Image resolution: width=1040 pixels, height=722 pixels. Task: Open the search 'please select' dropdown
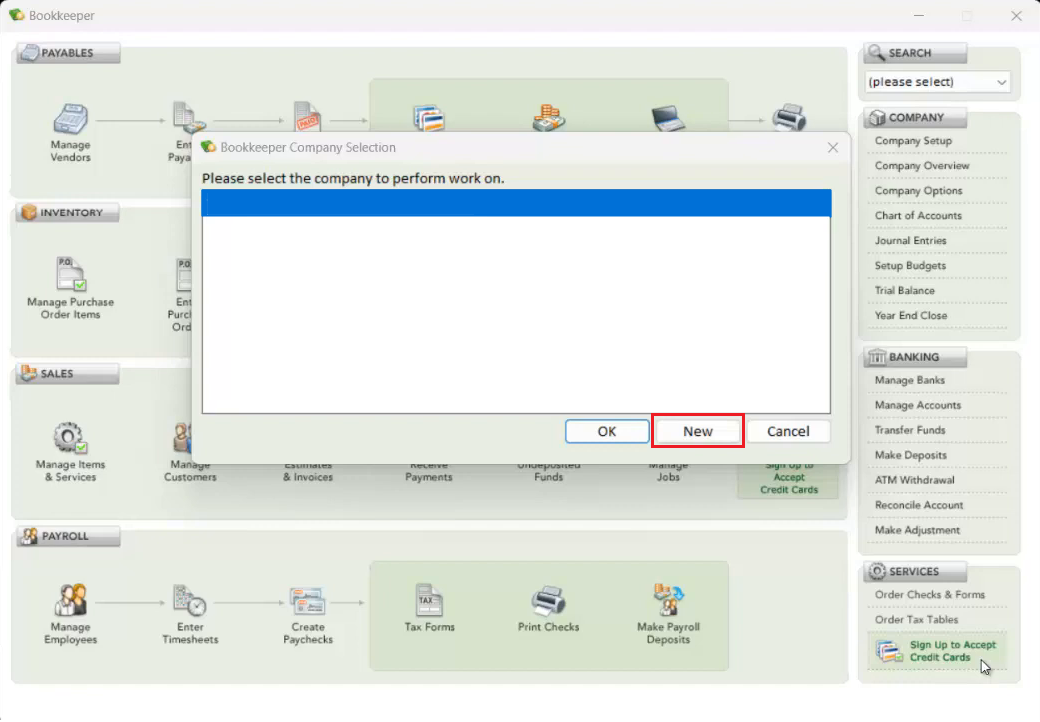[x=937, y=82]
